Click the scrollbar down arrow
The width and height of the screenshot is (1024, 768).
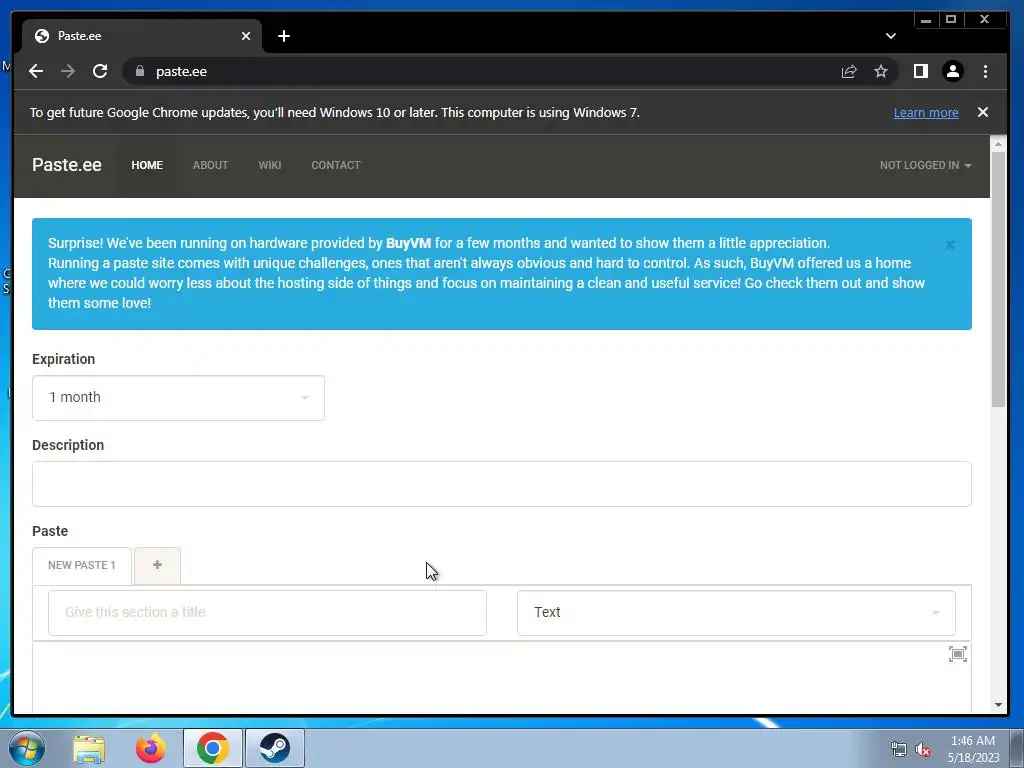pyautogui.click(x=998, y=705)
